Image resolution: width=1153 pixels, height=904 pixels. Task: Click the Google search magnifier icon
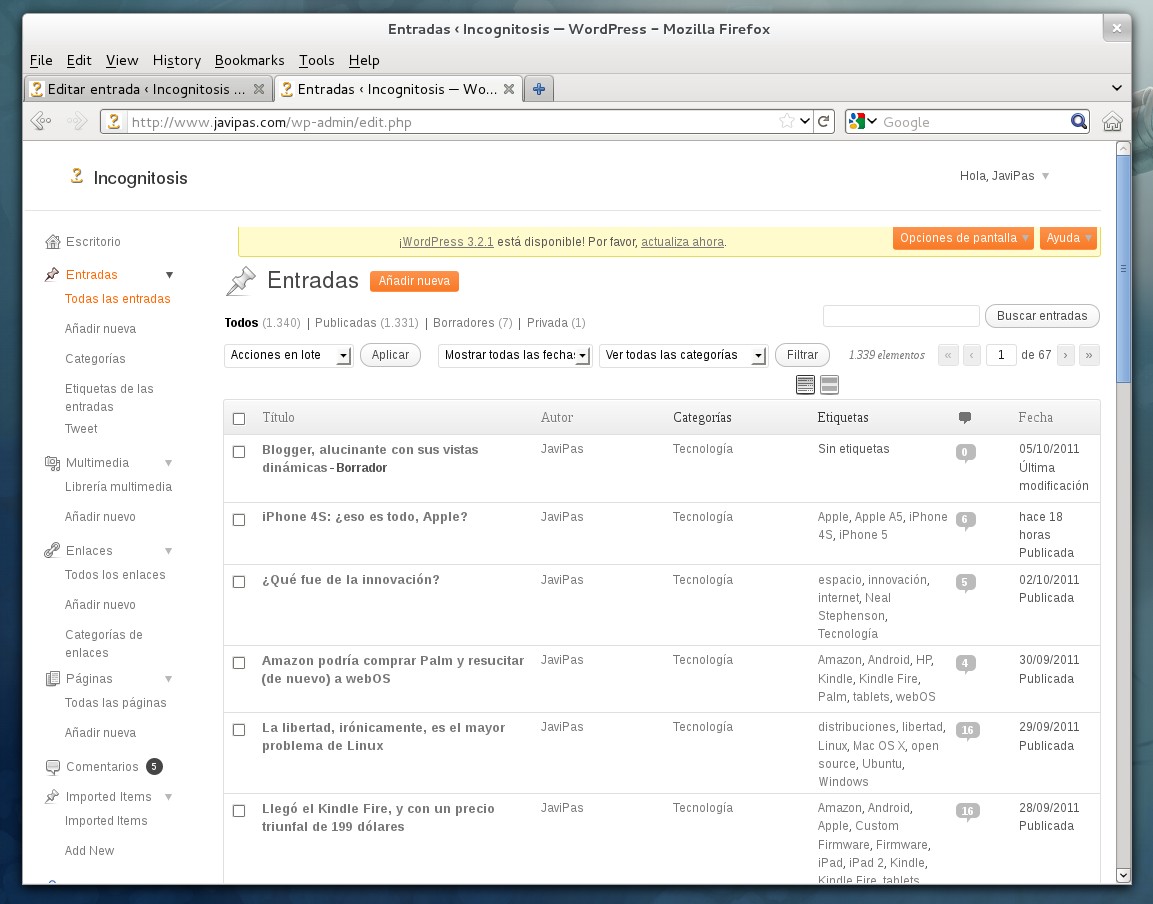(x=1078, y=121)
